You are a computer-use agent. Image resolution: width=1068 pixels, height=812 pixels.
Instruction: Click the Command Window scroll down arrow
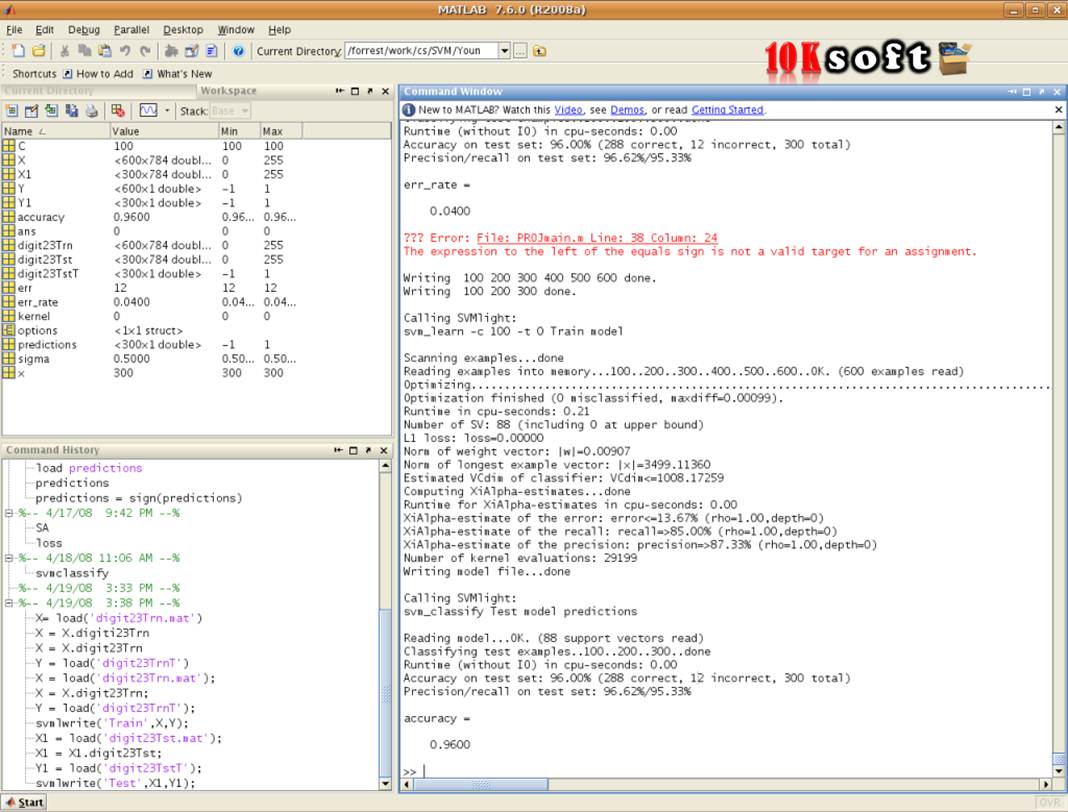pyautogui.click(x=1058, y=771)
